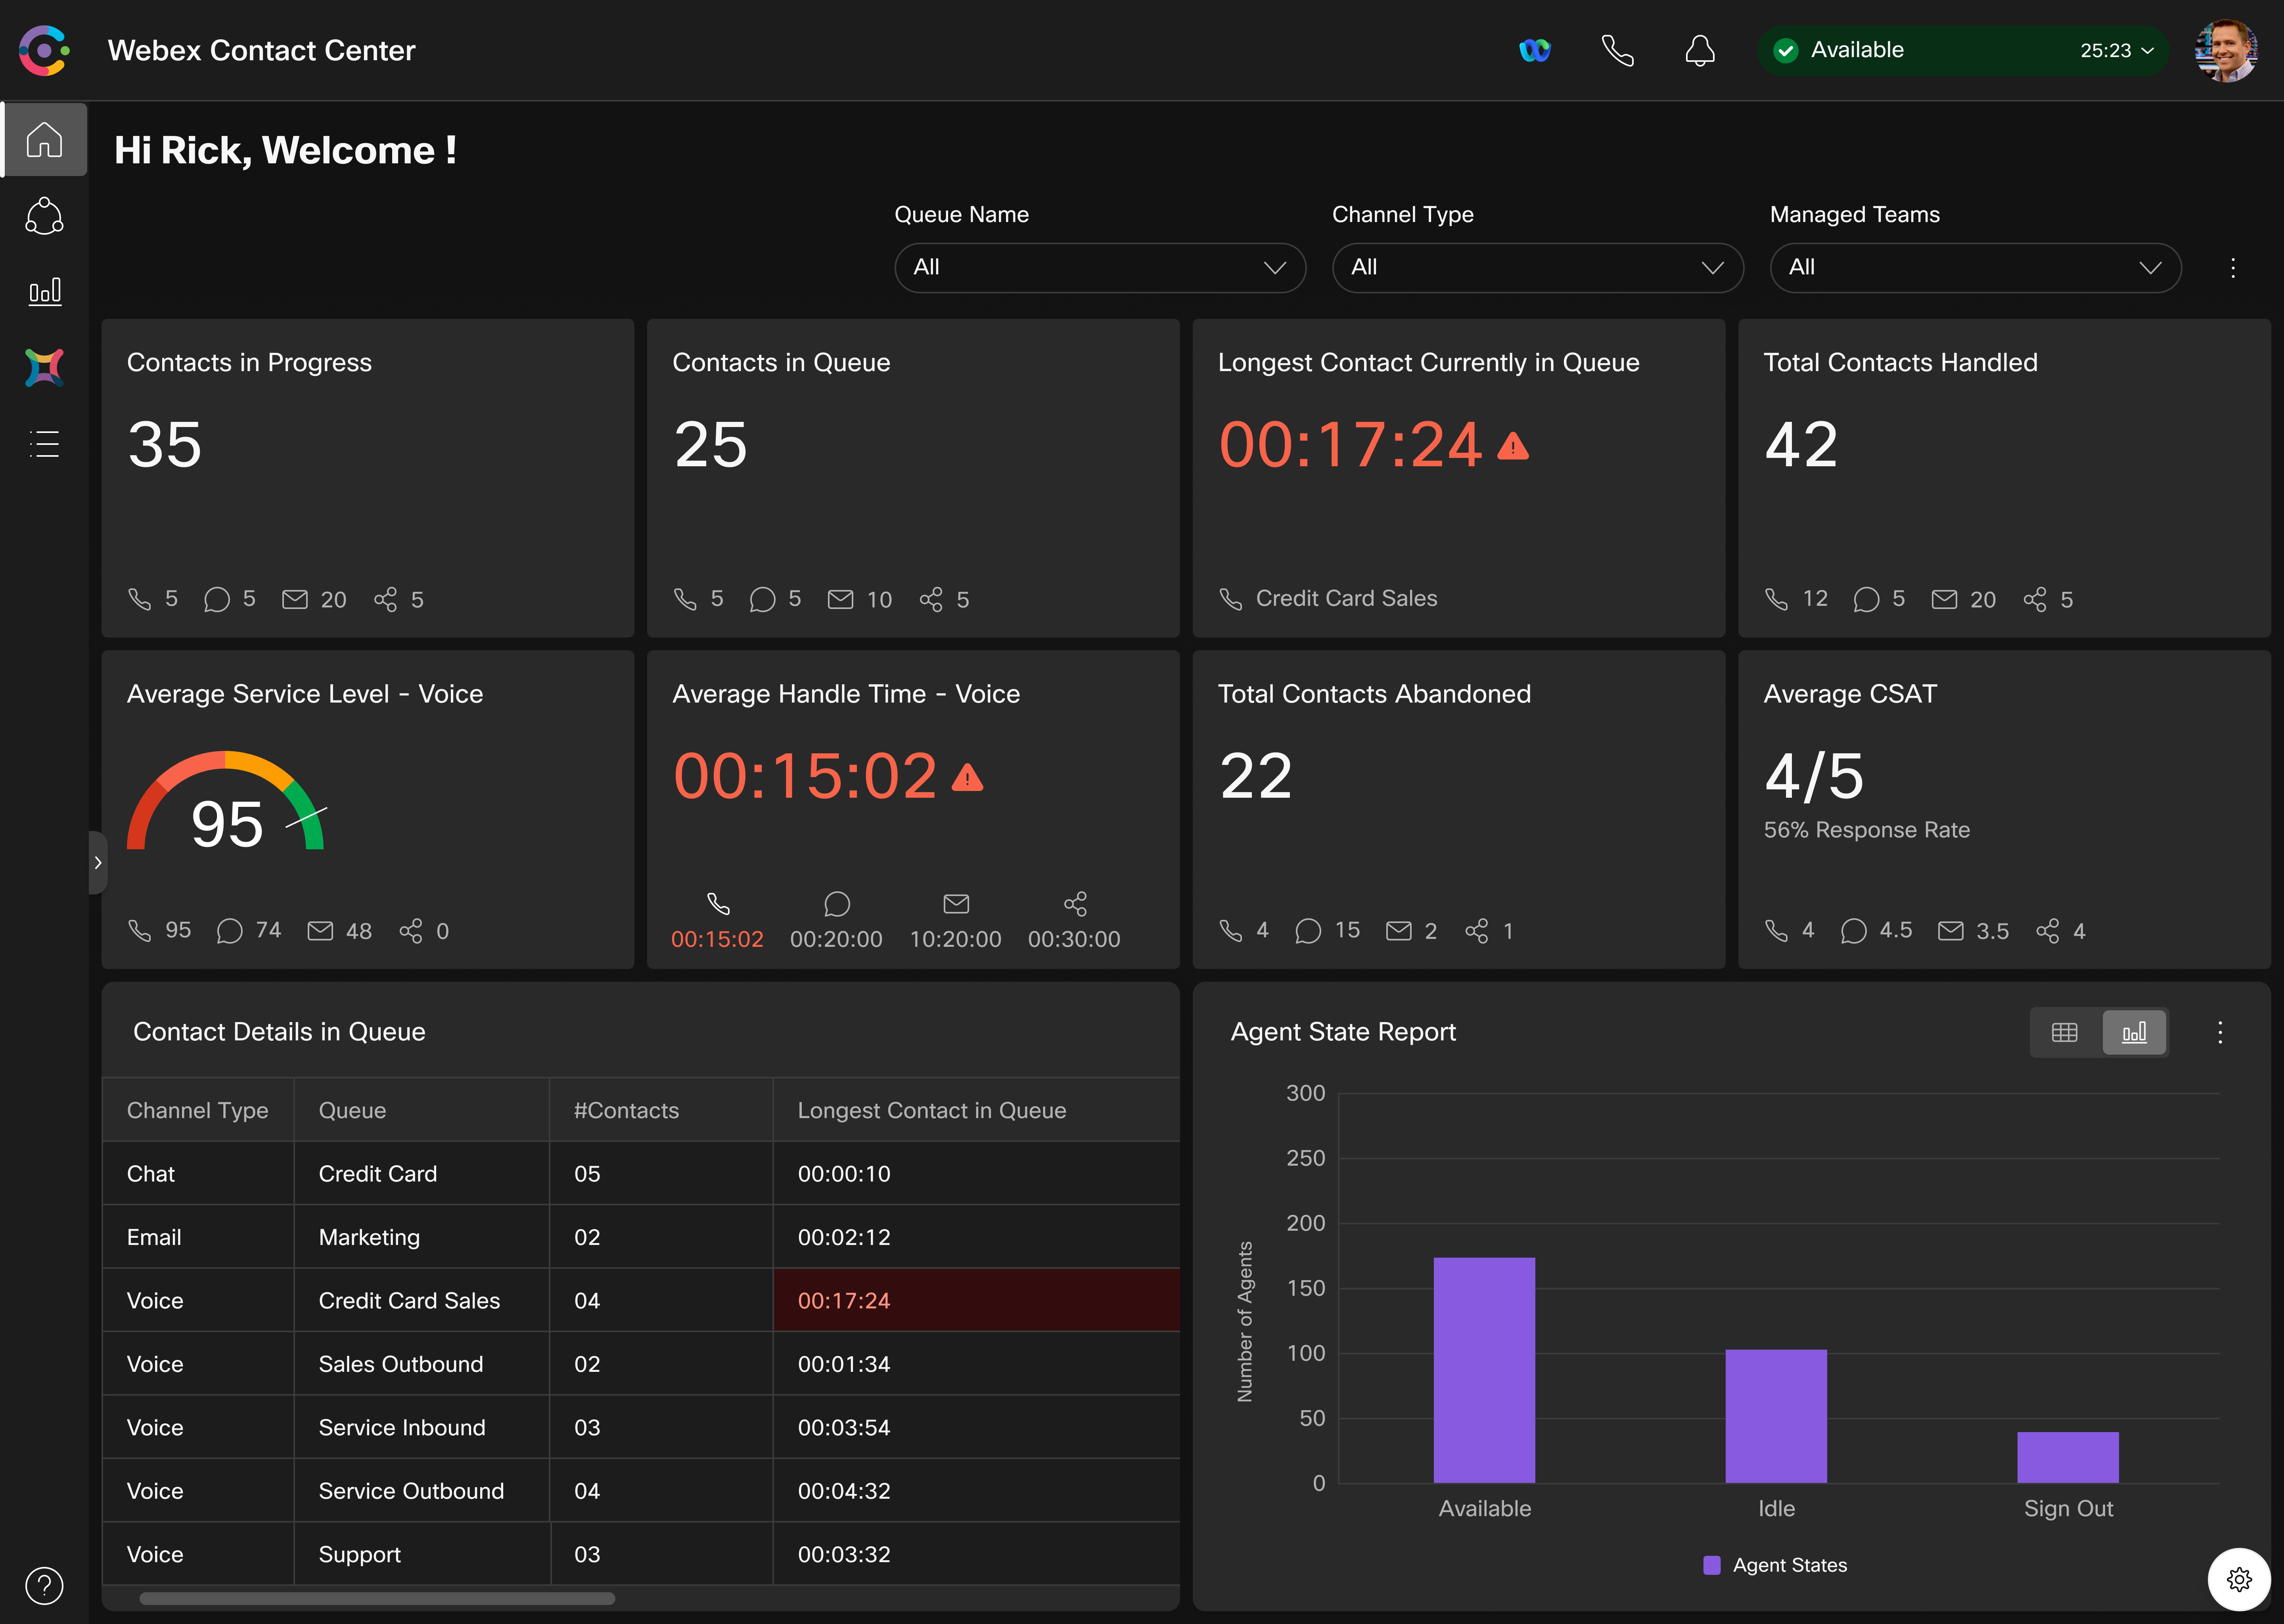Viewport: 2284px width, 1624px height.
Task: Click the highlighted 00:17:24 table cell
Action: 976,1300
